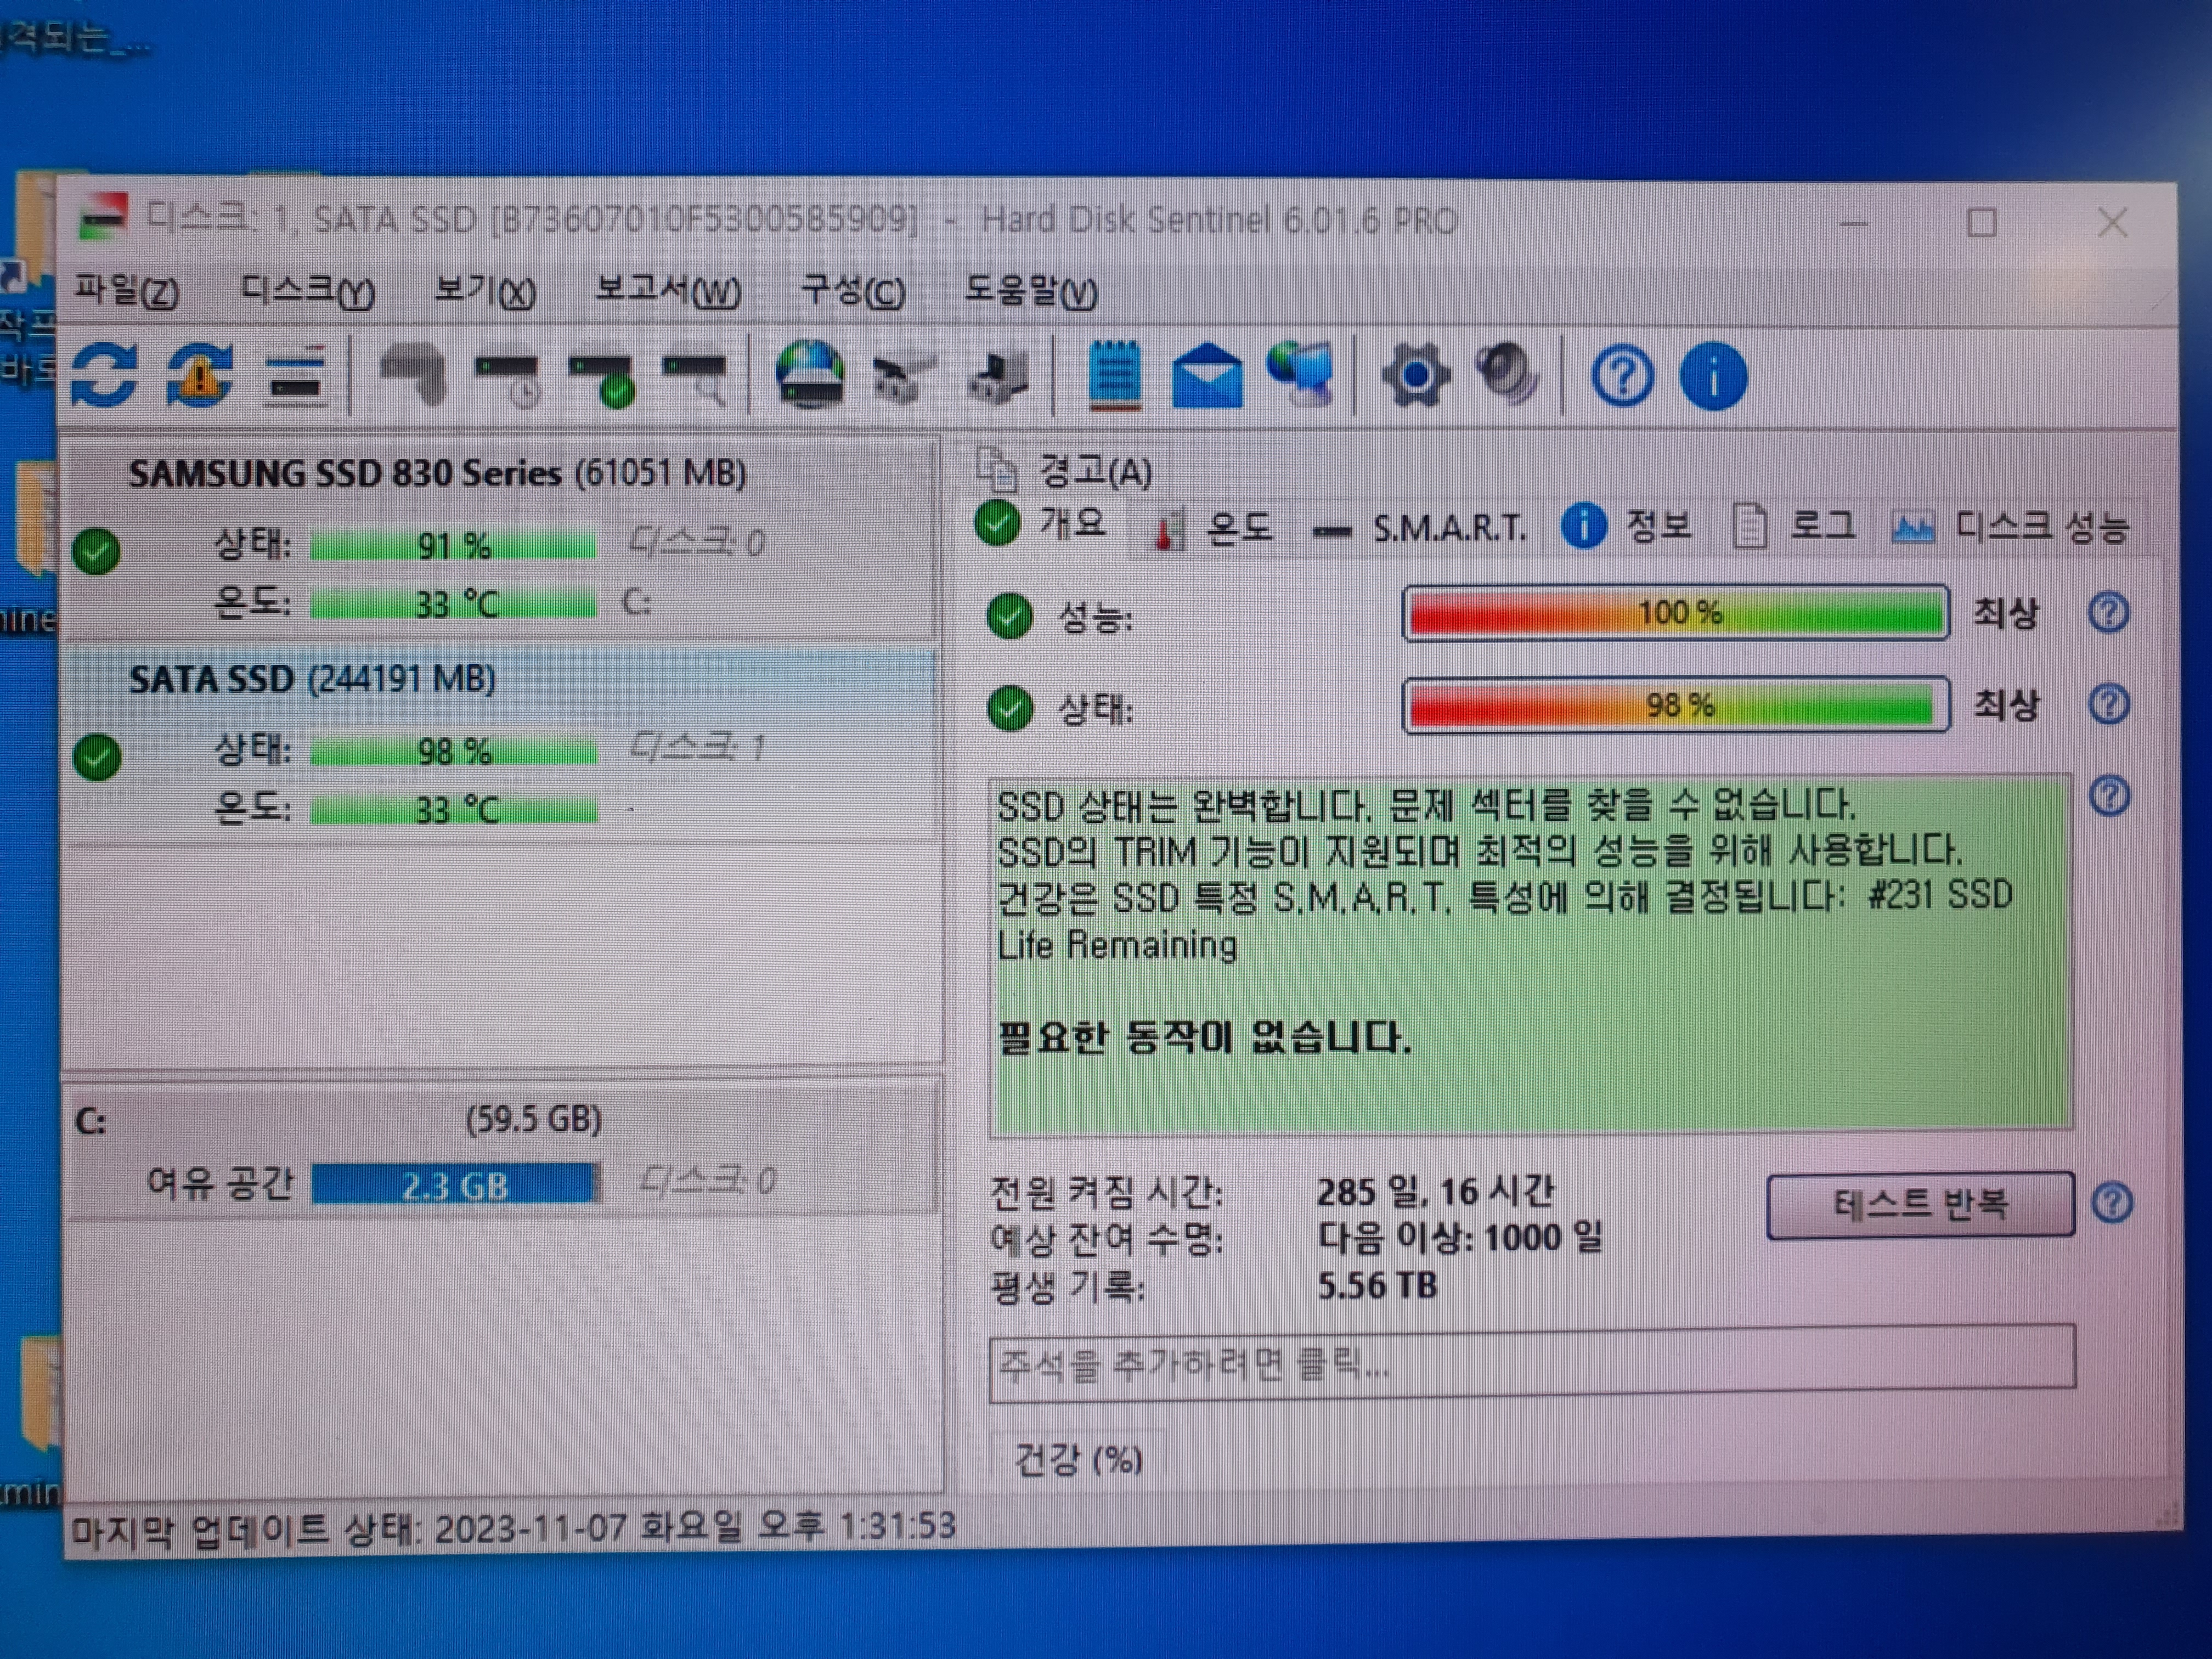Click the help icon beside 상태 bar
Image resolution: width=2212 pixels, height=1659 pixels.
click(x=2109, y=704)
